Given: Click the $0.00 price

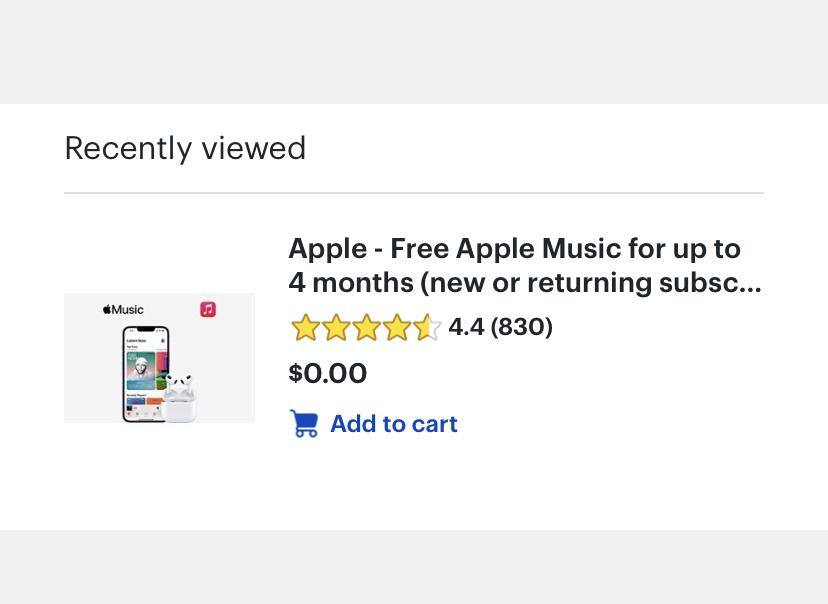Looking at the screenshot, I should (328, 373).
